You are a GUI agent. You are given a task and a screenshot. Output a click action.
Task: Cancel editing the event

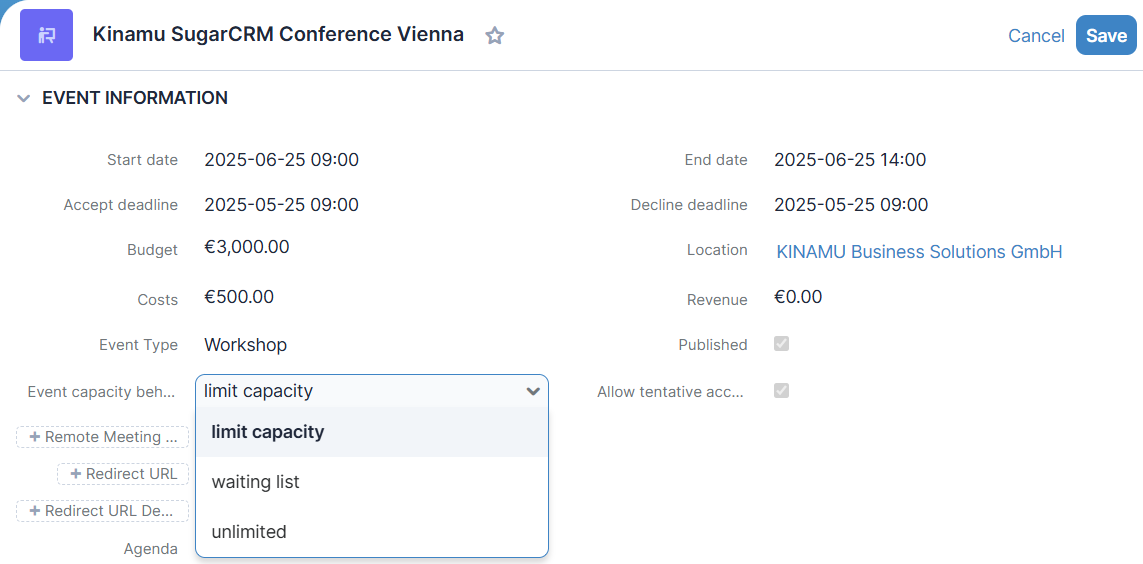coord(1036,36)
